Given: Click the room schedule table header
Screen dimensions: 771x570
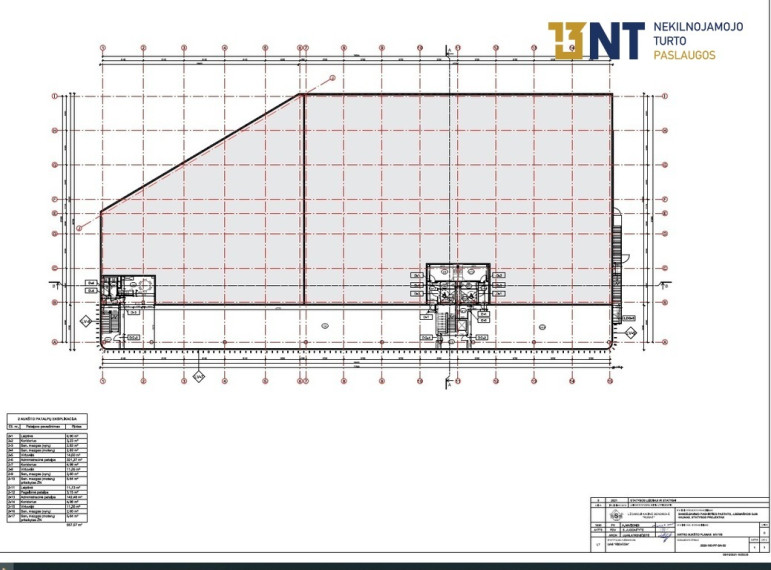Looking at the screenshot, I should pos(47,421).
